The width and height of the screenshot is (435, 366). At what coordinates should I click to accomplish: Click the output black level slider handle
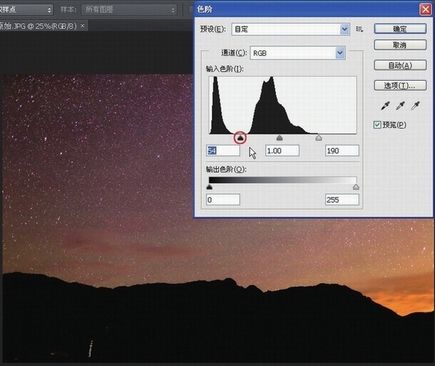(x=209, y=187)
